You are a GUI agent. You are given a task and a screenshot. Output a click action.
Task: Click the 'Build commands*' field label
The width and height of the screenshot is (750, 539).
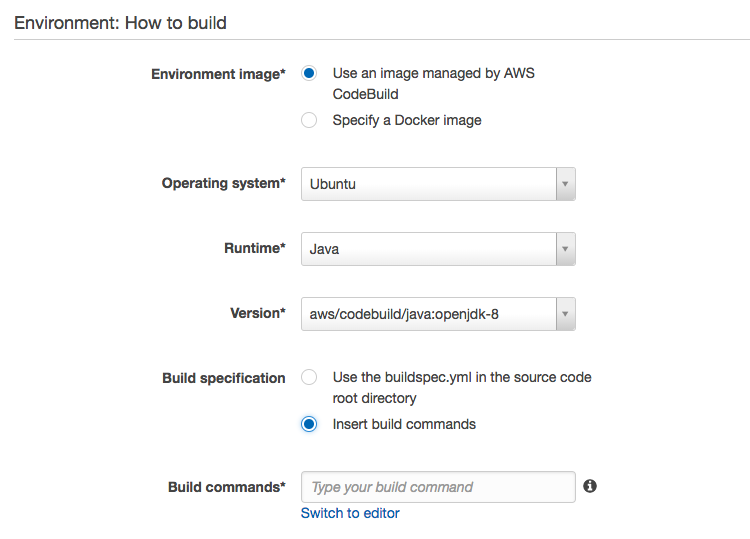click(x=226, y=487)
